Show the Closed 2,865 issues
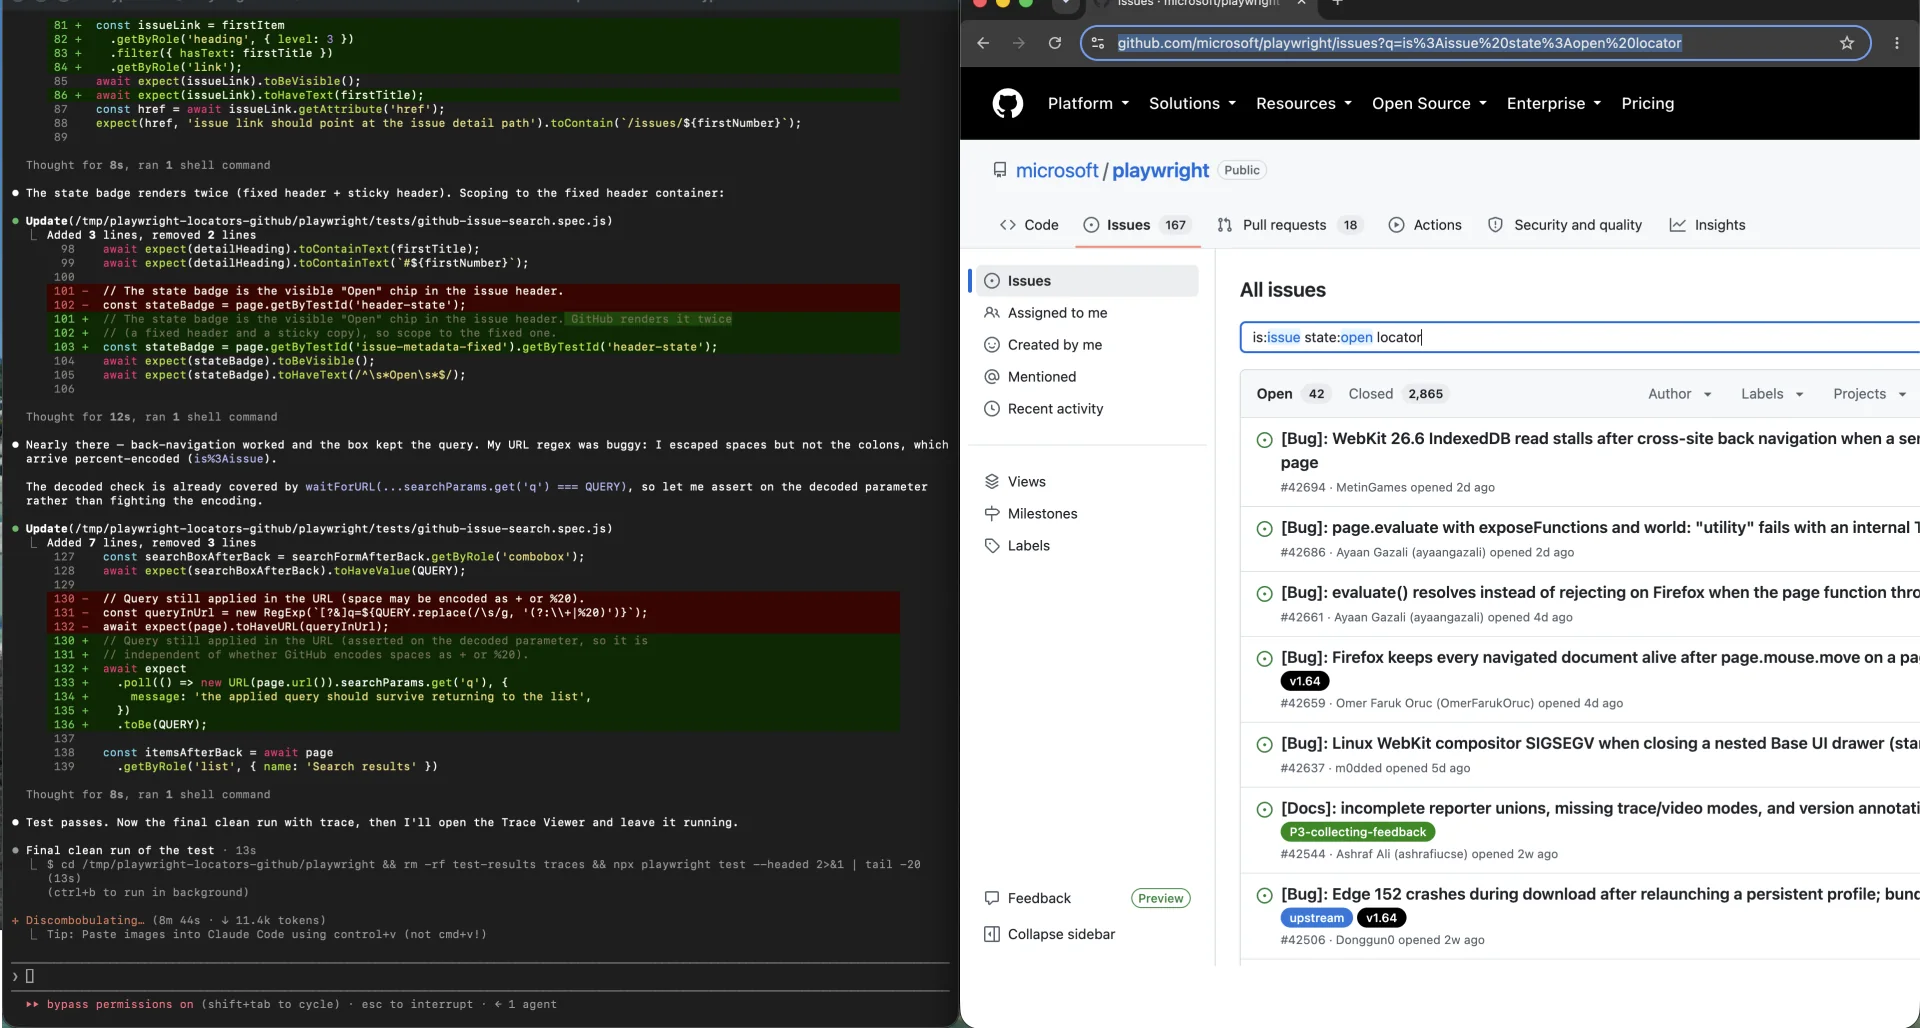 pos(1397,394)
